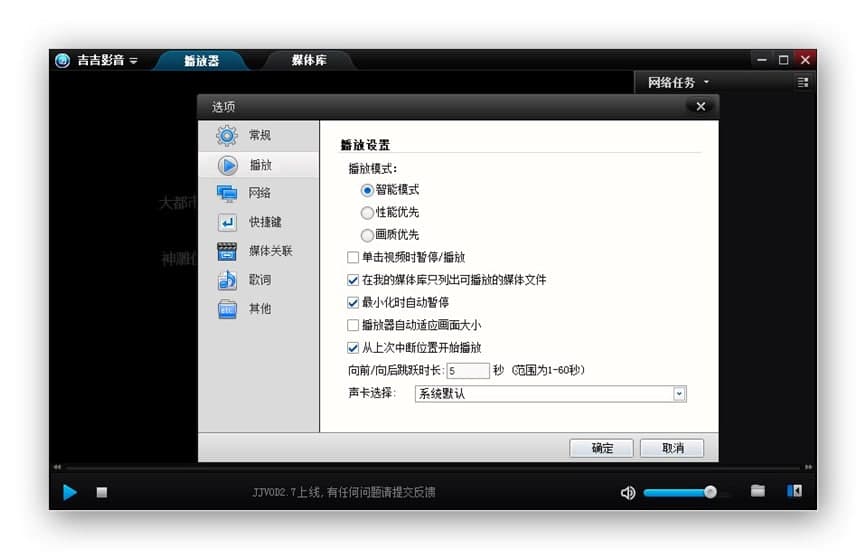The image size is (867, 560).
Task: Select the 歌词 music note icon
Action: (227, 280)
